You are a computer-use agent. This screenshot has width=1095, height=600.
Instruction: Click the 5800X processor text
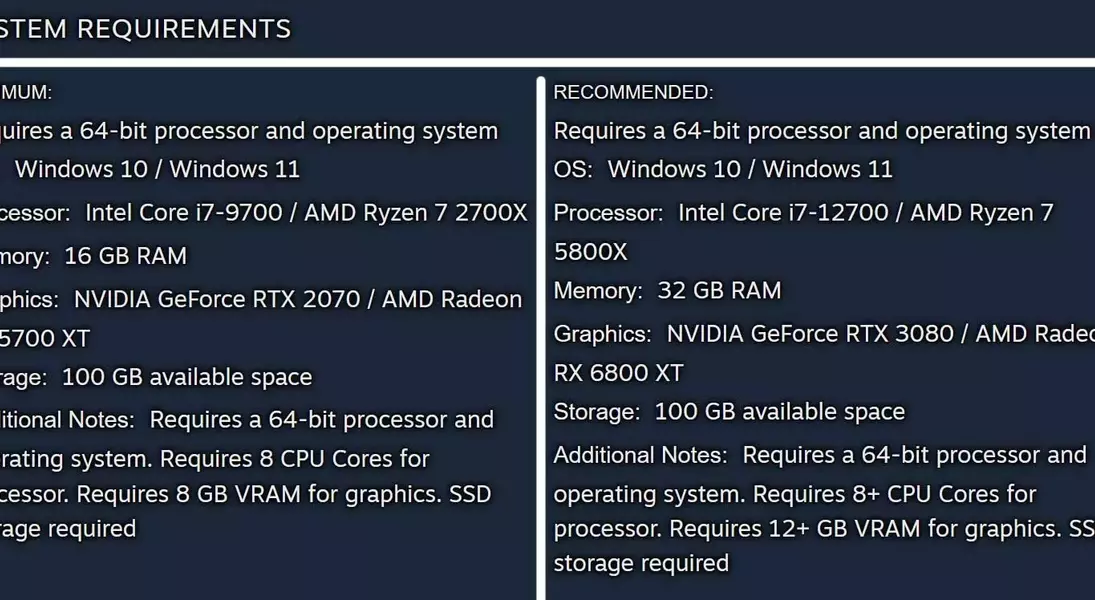[590, 251]
